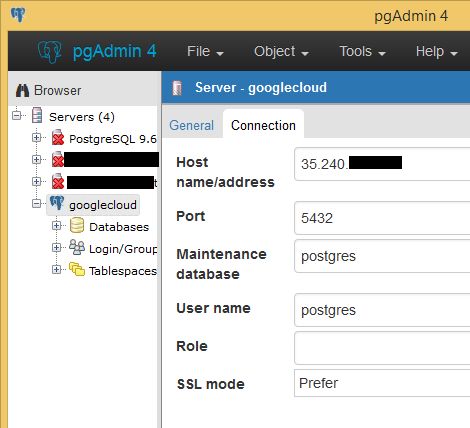
Task: Collapse the googlecloud server node
Action: pyautogui.click(x=36, y=203)
